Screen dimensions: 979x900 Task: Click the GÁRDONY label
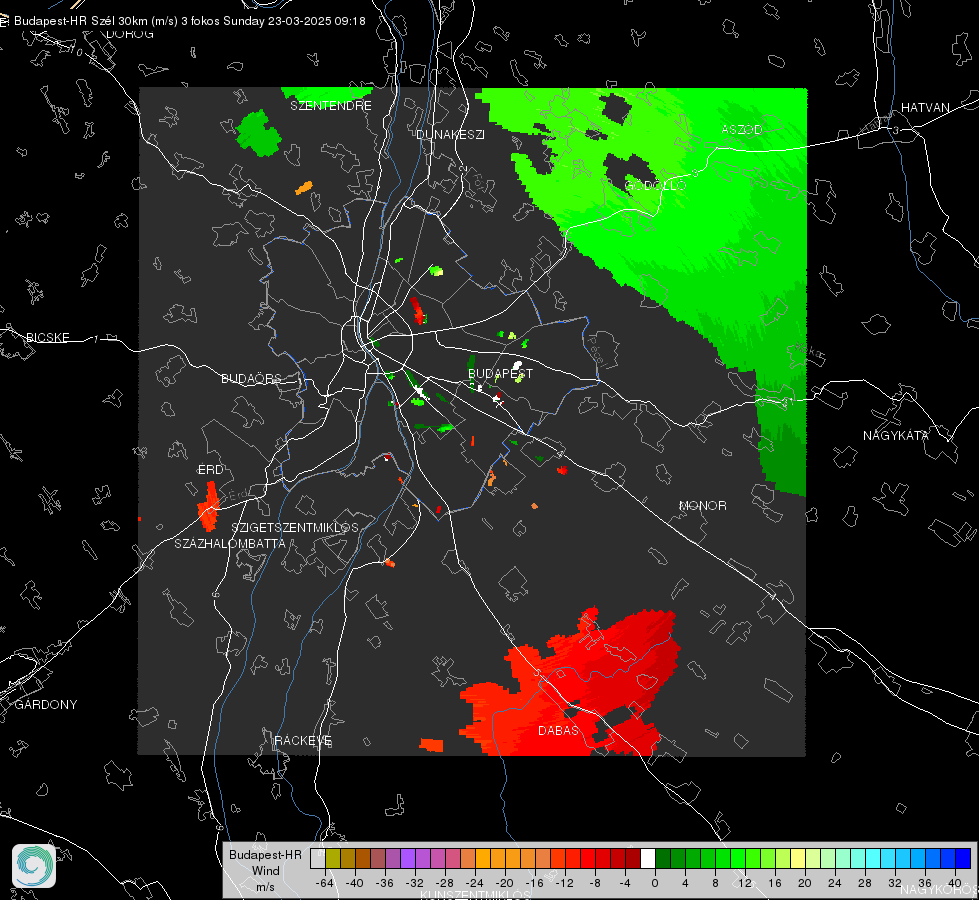pyautogui.click(x=46, y=705)
